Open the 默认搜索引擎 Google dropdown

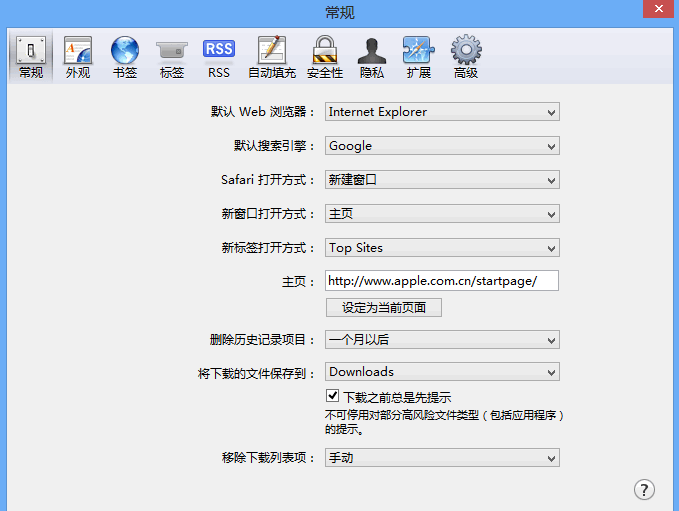(x=442, y=146)
